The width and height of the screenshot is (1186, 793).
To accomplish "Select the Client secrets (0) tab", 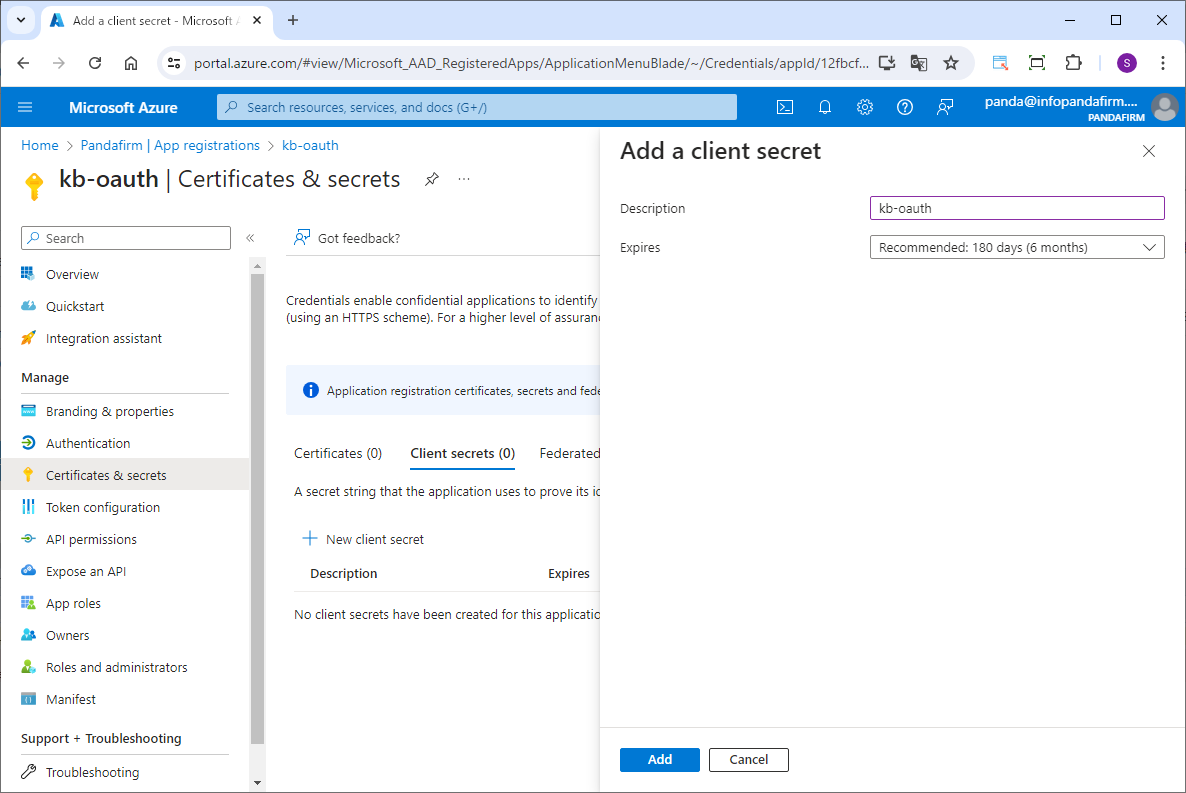I will coord(462,453).
